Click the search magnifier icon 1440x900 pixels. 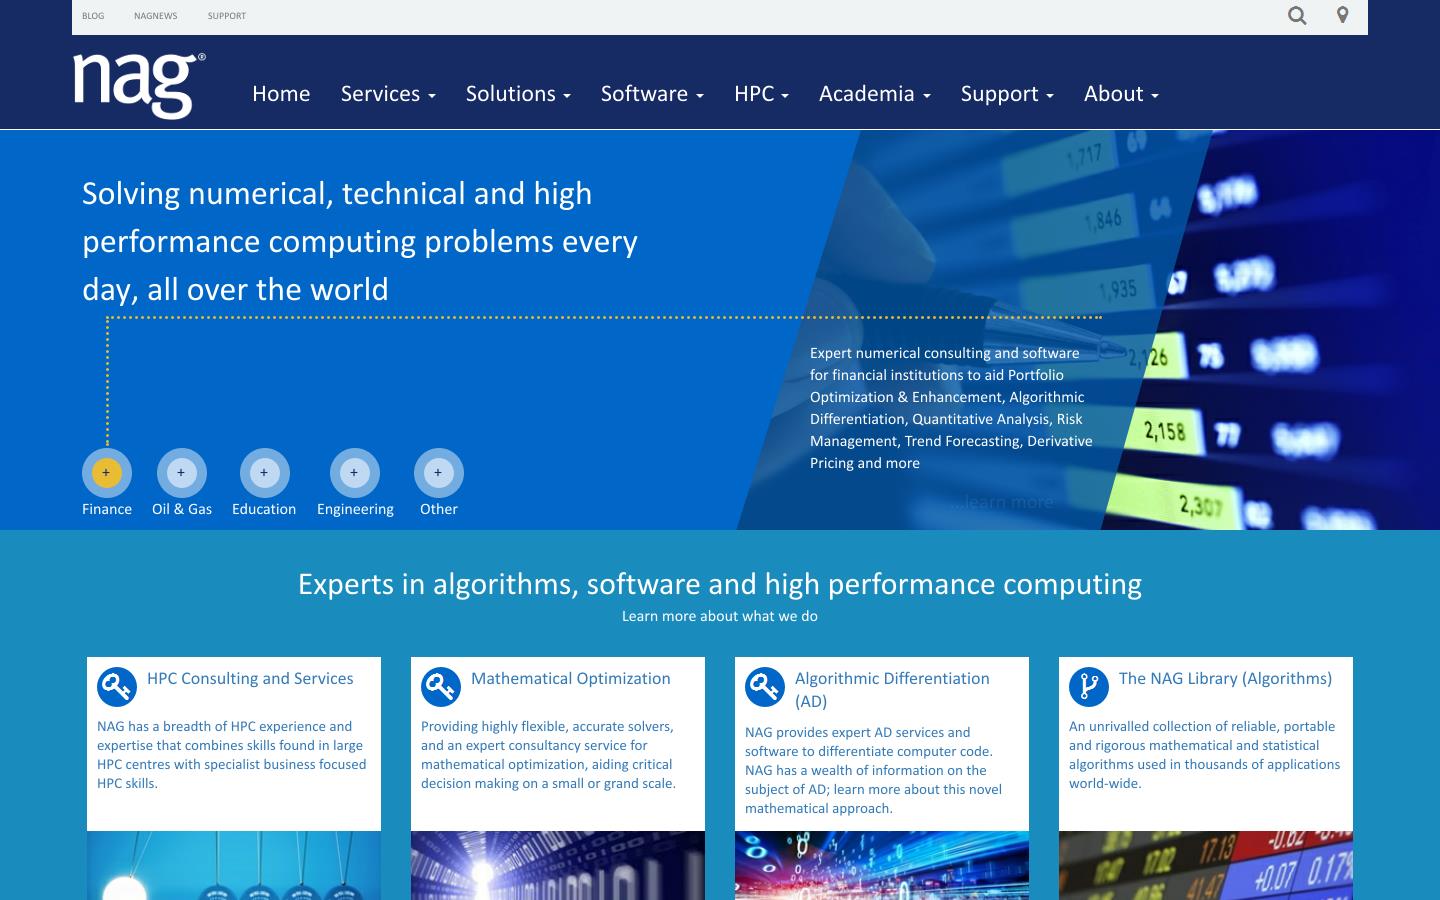click(x=1297, y=15)
